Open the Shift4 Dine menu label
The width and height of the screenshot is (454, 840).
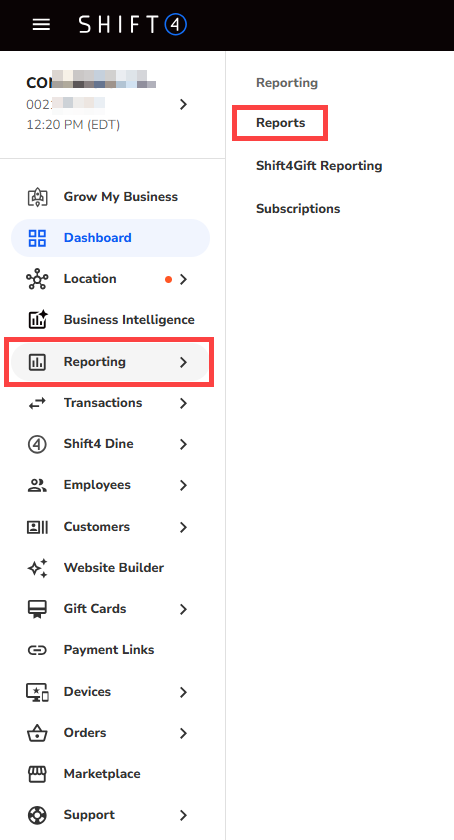click(x=99, y=444)
